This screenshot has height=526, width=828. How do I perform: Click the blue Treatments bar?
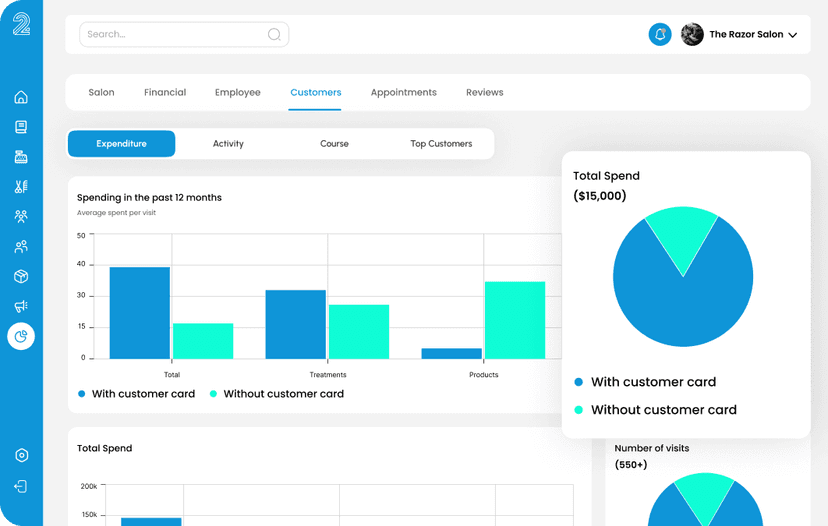pyautogui.click(x=296, y=324)
